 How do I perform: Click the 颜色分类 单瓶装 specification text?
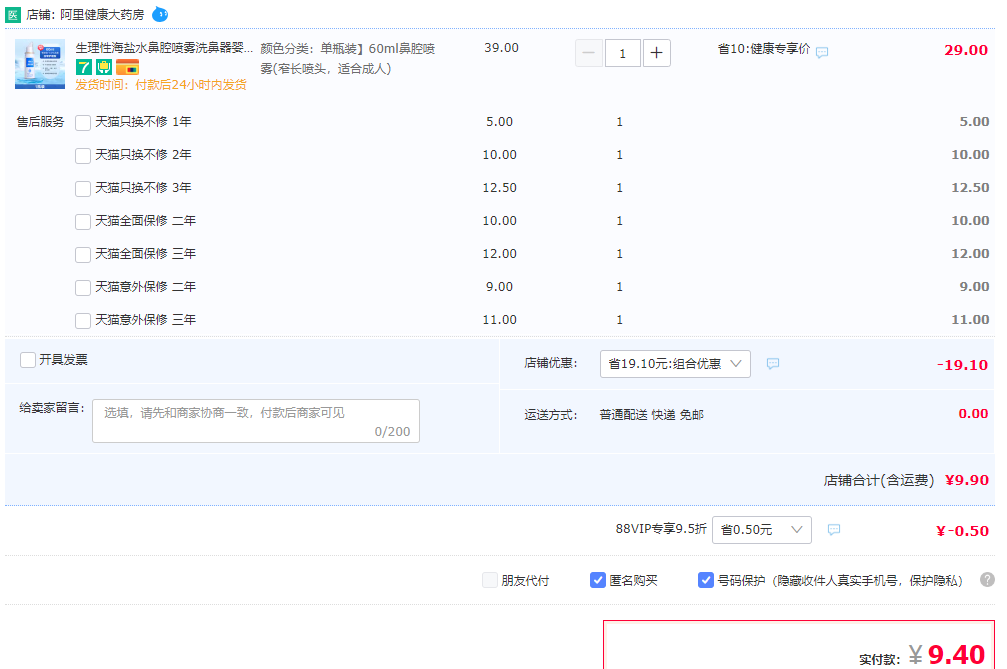(x=348, y=58)
